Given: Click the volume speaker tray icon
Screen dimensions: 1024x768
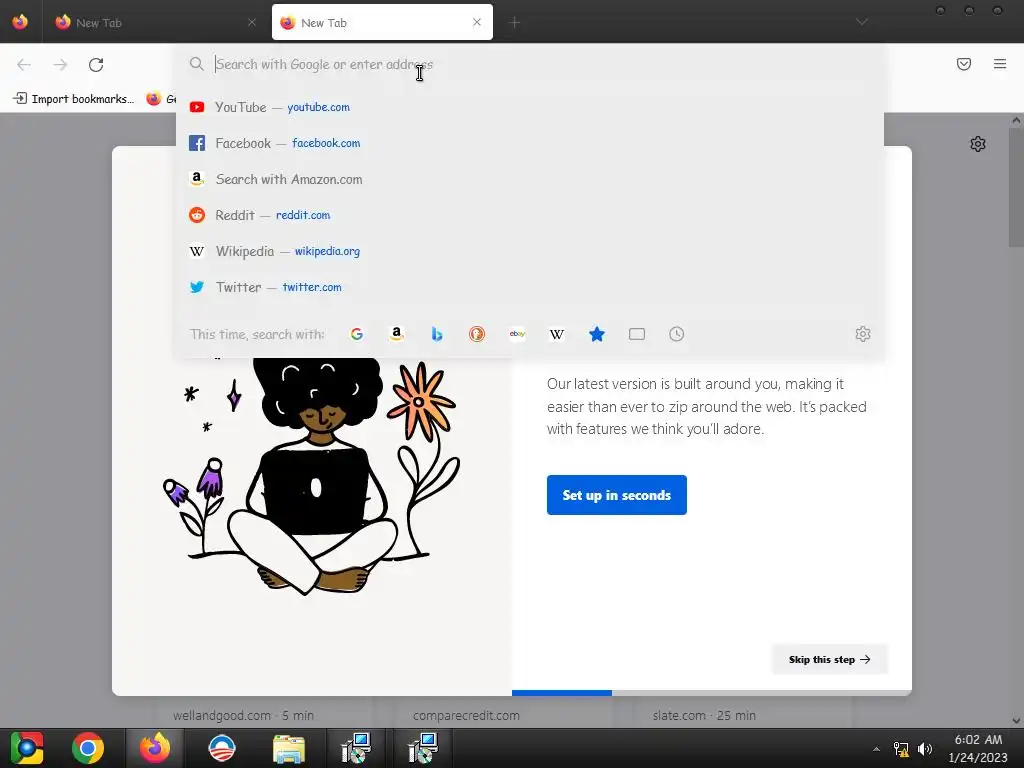Looking at the screenshot, I should coord(925,749).
